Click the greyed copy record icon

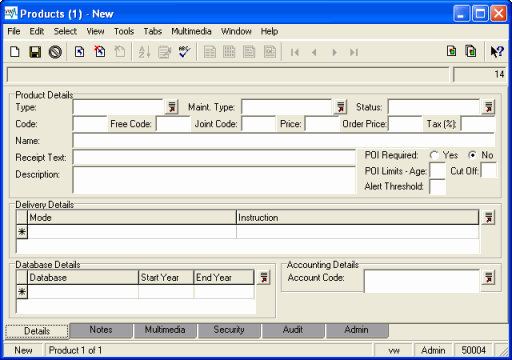point(120,52)
